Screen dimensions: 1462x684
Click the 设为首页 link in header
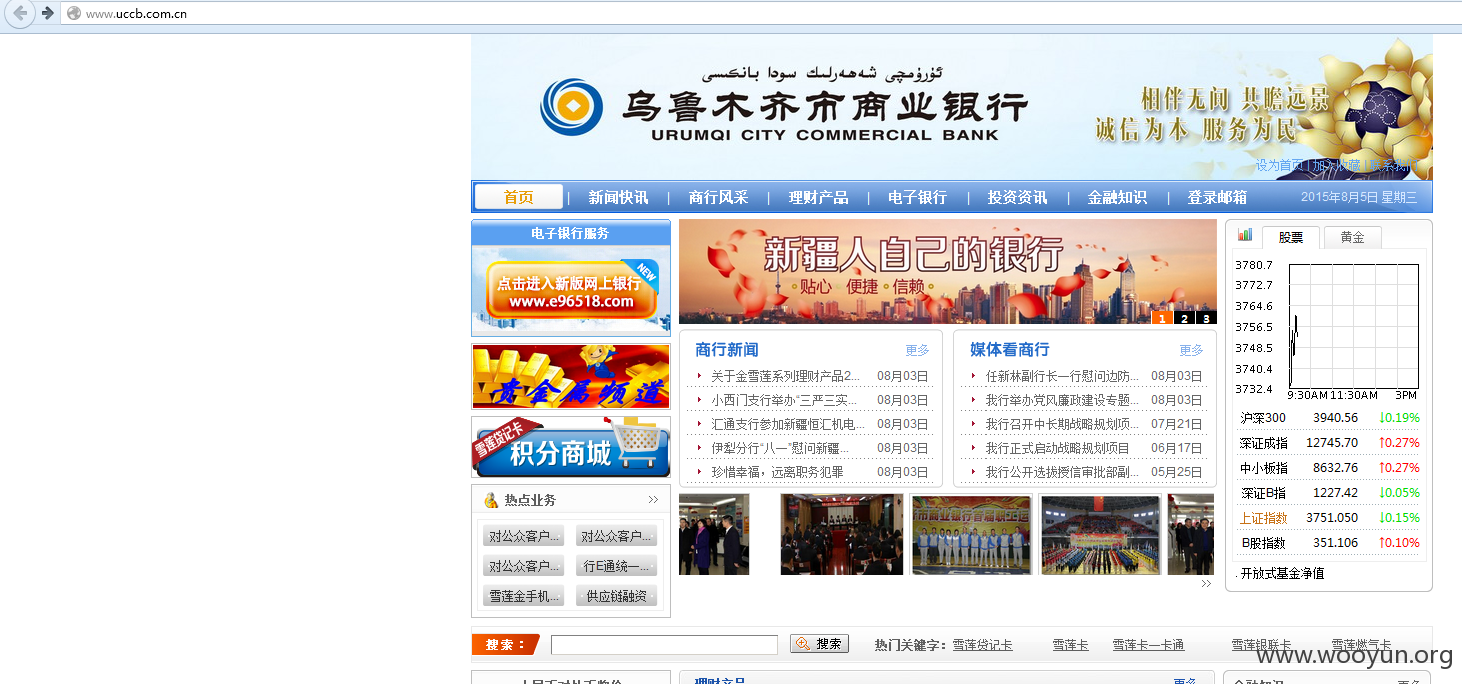pos(1280,165)
